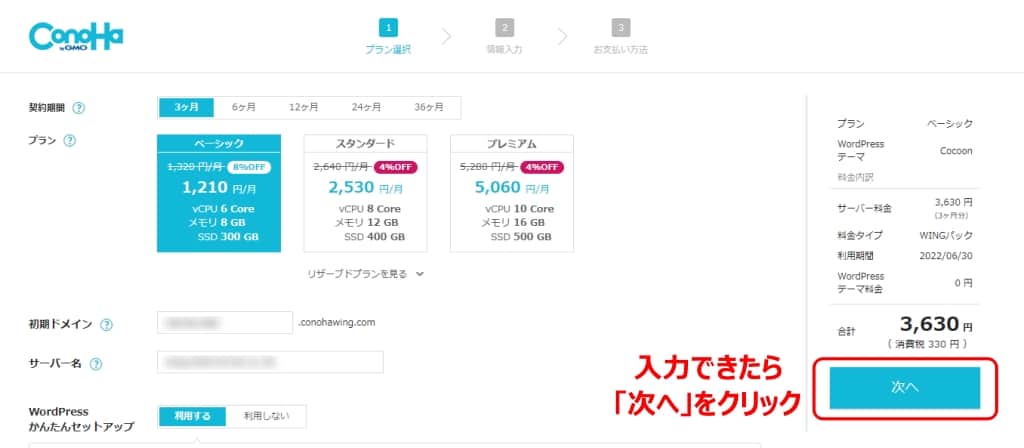Screen dimensions: 1024x448
Task: Click help icon next to 初期ドメイン
Action: click(x=106, y=325)
